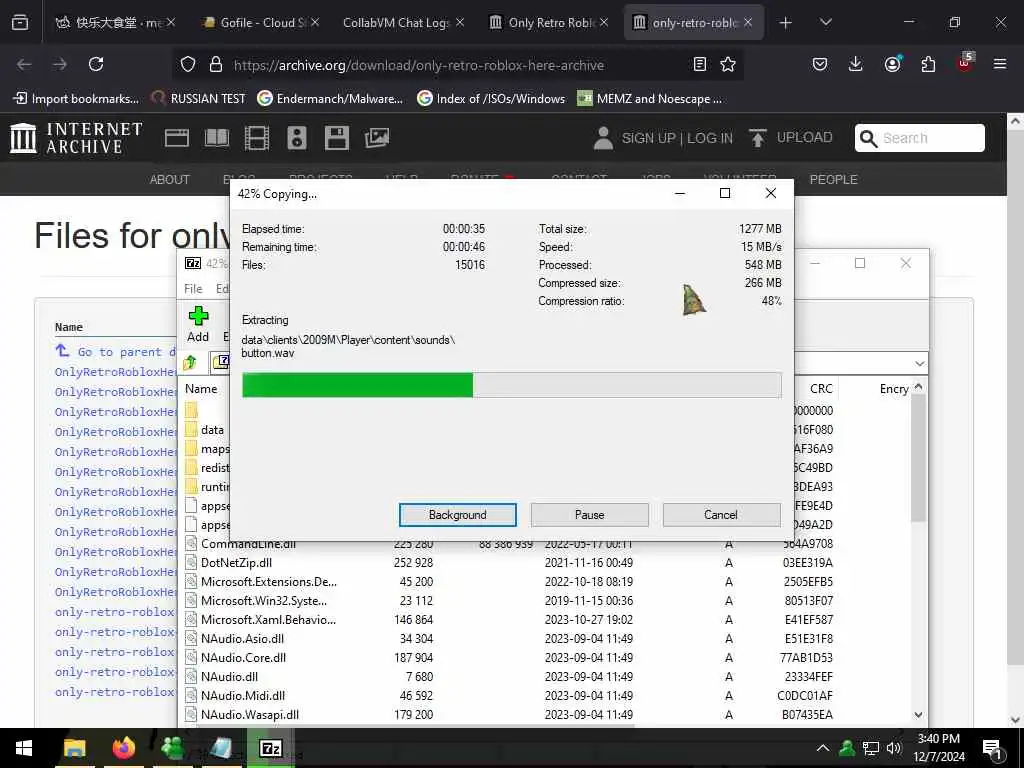This screenshot has width=1024, height=768.
Task: Click the UPLOAD link
Action: click(x=791, y=138)
